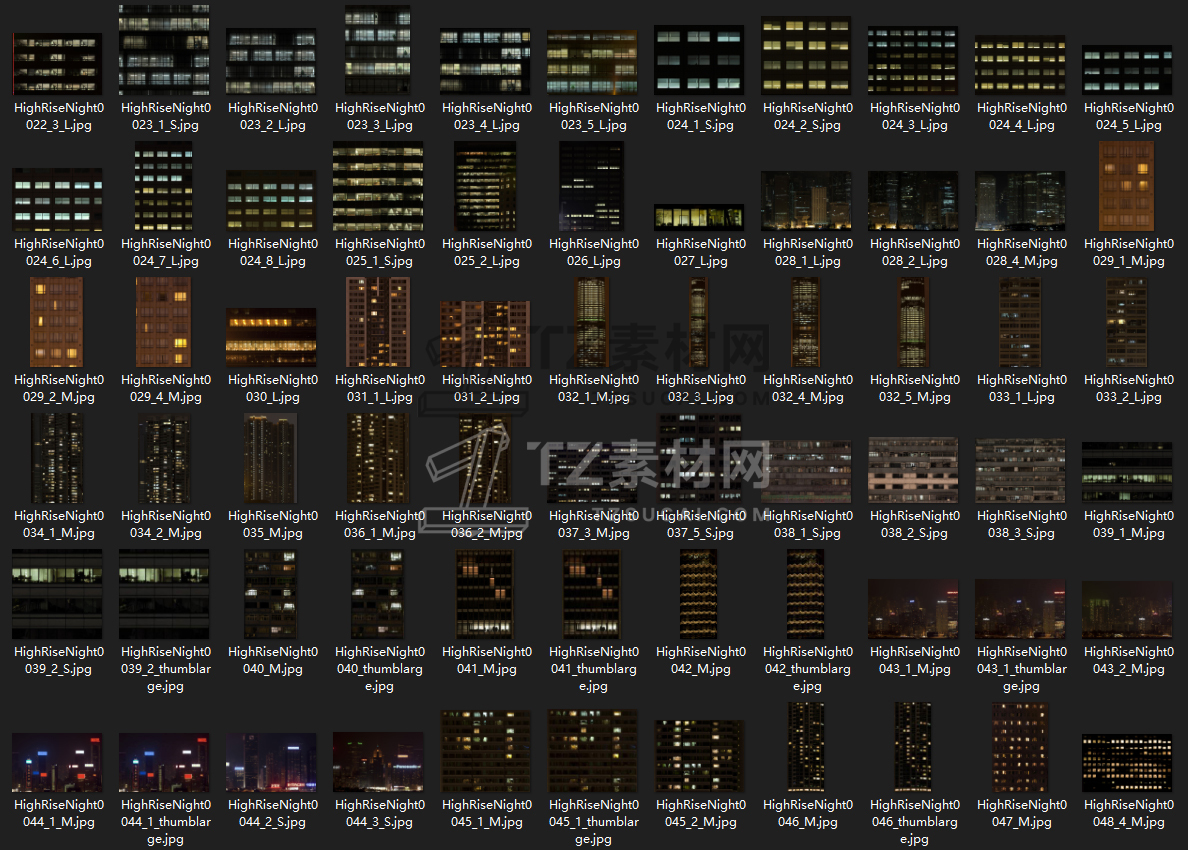Select thumbnail HighRiseNight0036_1_M.jpg
This screenshot has height=850, width=1188.
377,458
